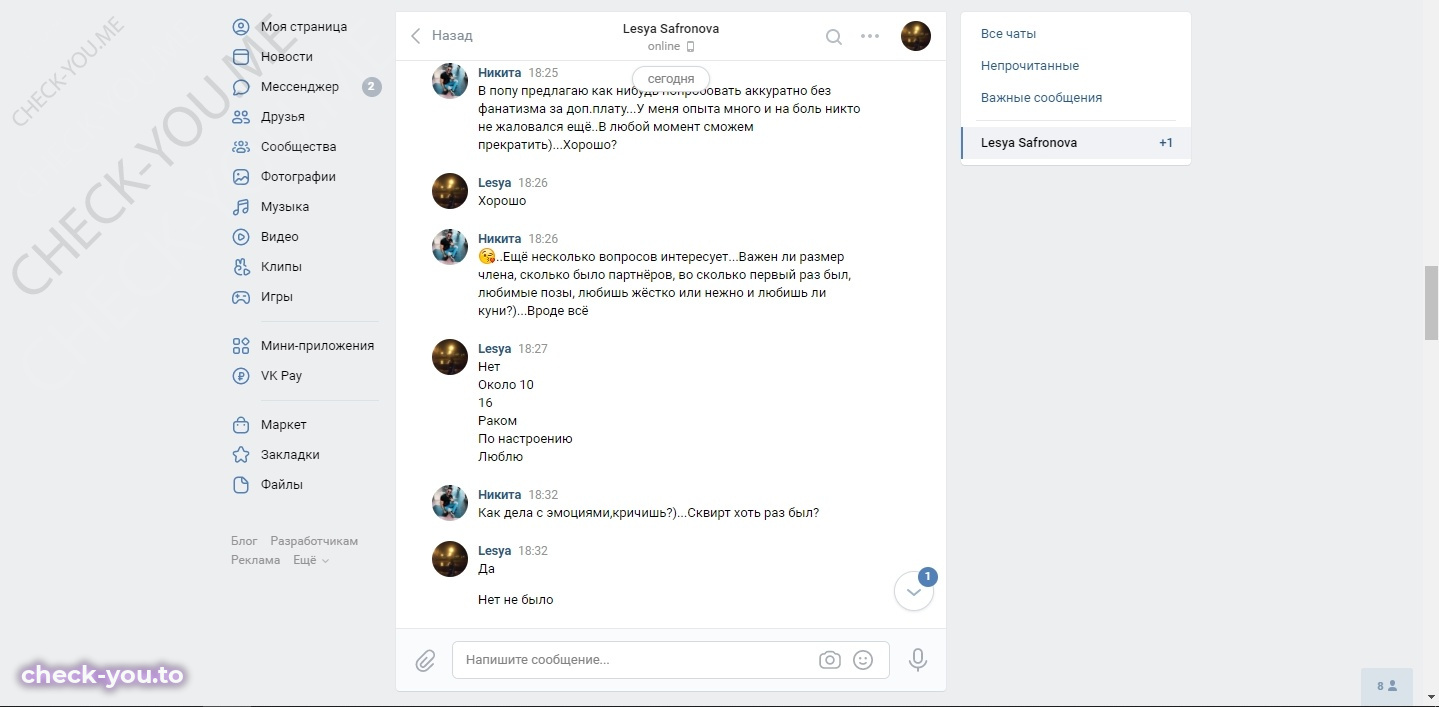
Task: Click the Мессенджер unread counter badge 2
Action: click(x=371, y=87)
